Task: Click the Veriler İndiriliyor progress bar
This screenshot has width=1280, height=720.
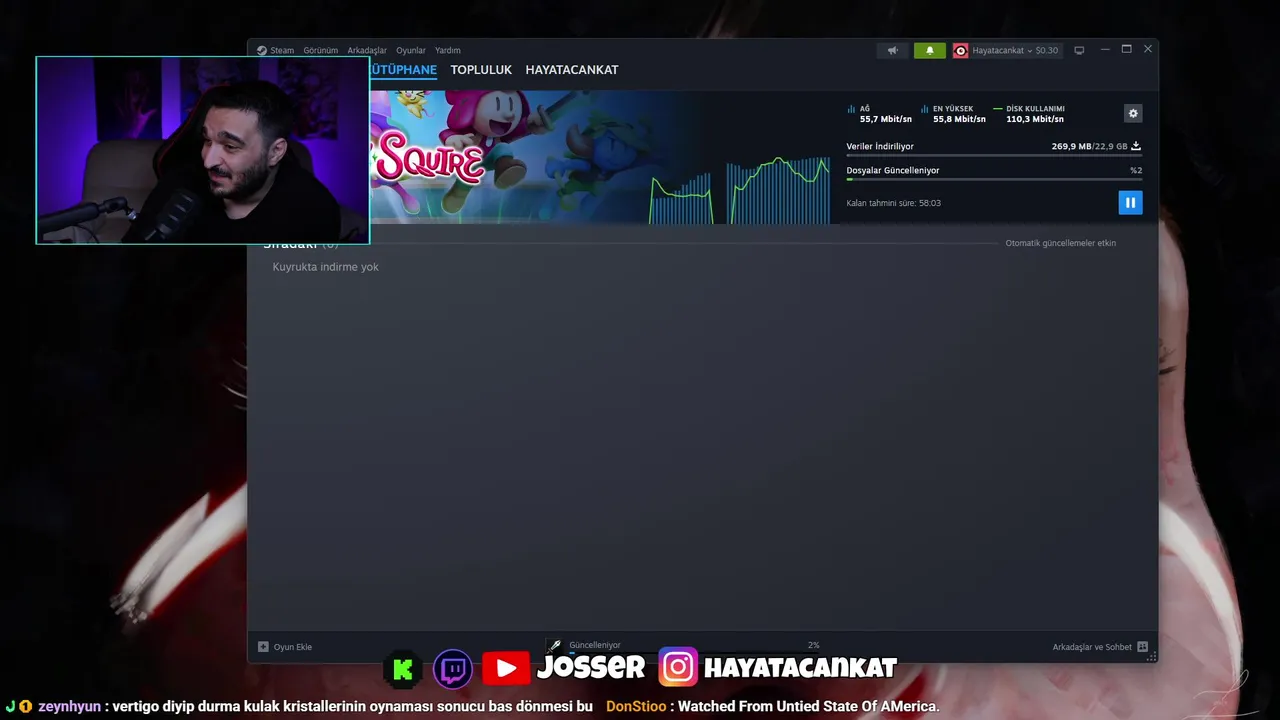Action: [994, 156]
